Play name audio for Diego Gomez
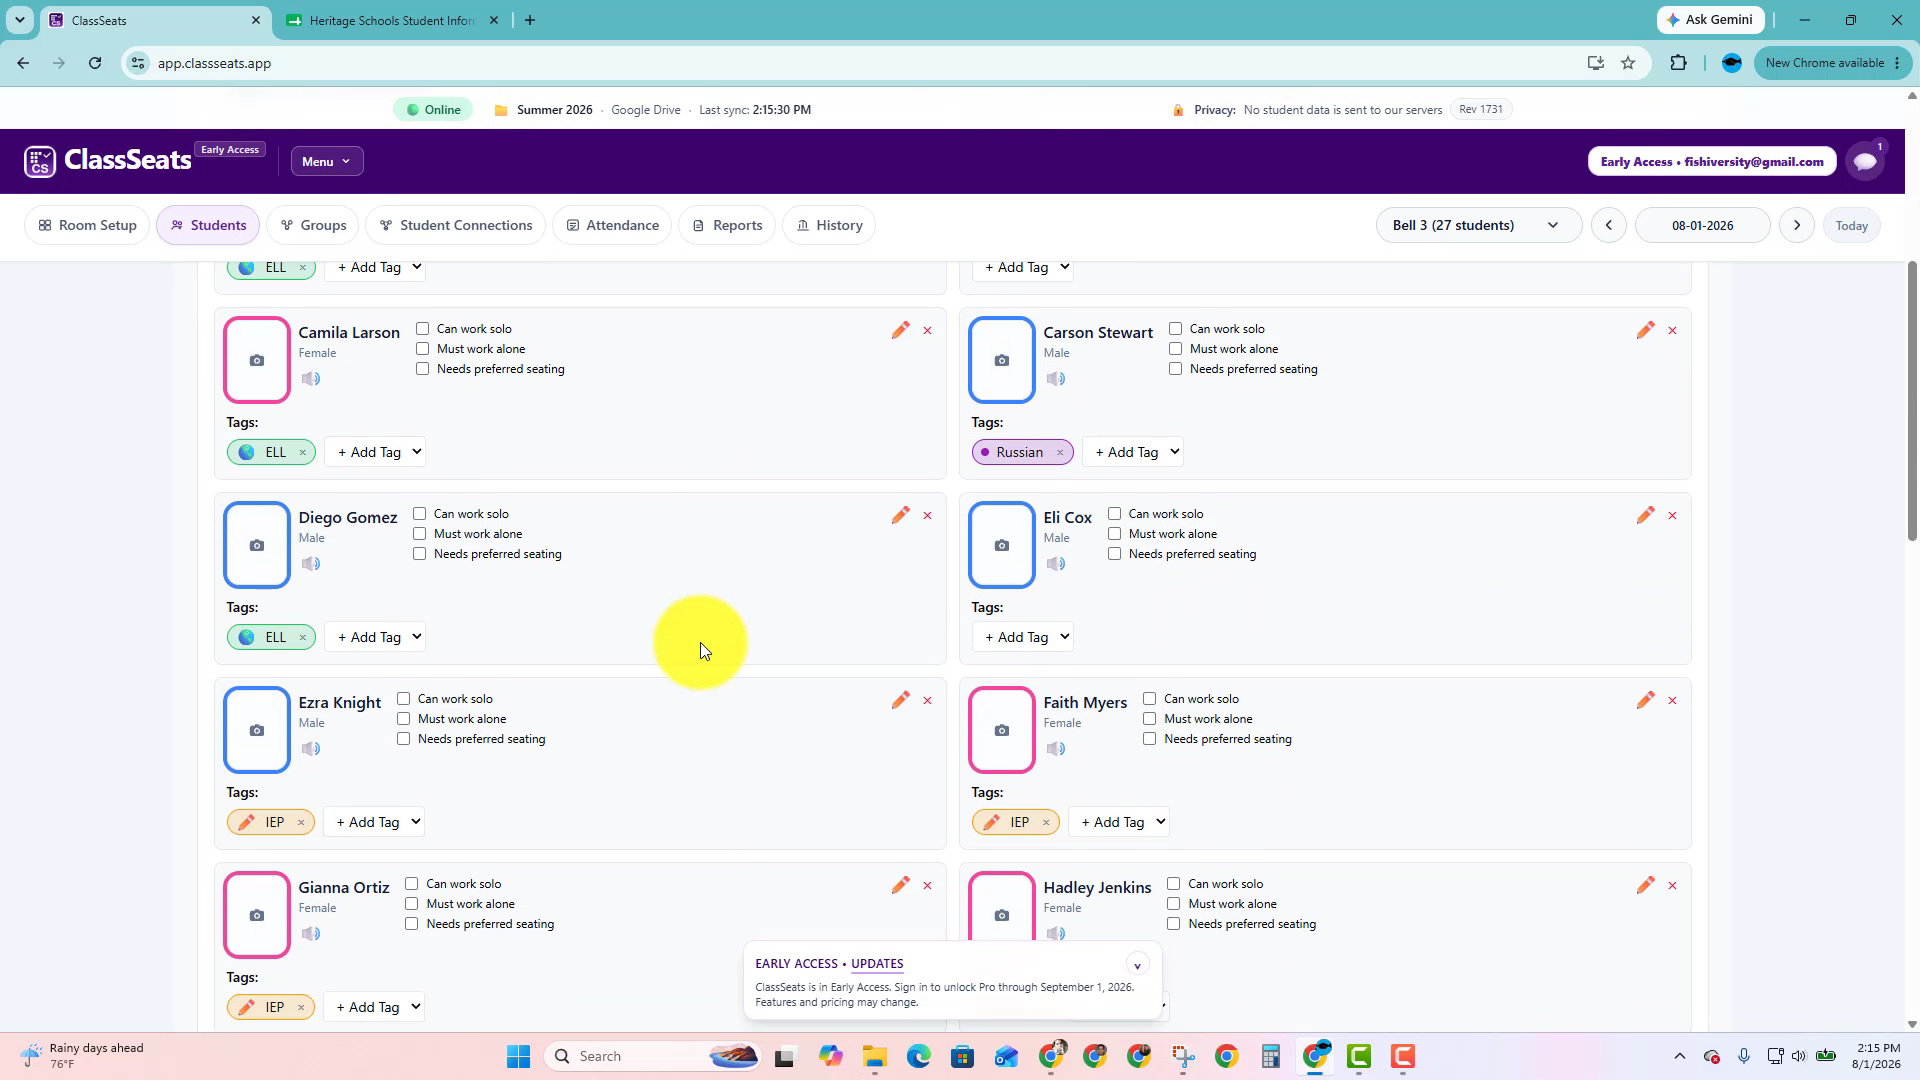Screen dimensions: 1920x1080 pos(311,564)
